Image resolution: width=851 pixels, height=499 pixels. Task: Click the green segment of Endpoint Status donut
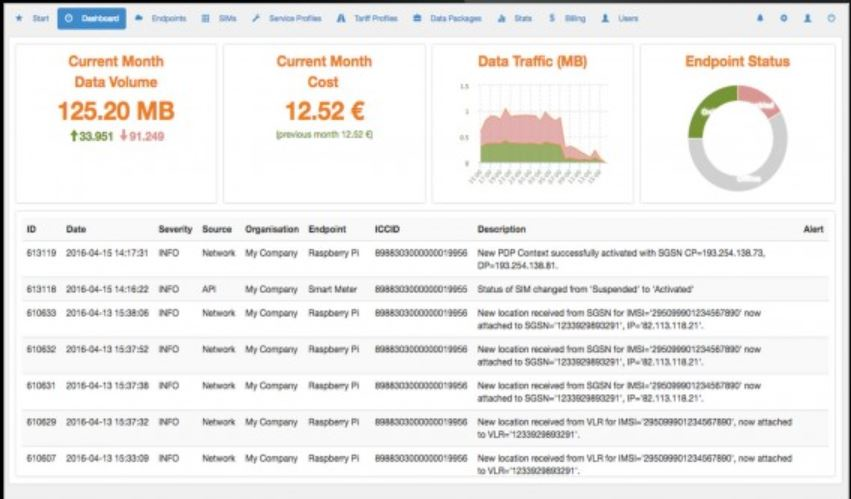click(x=706, y=111)
